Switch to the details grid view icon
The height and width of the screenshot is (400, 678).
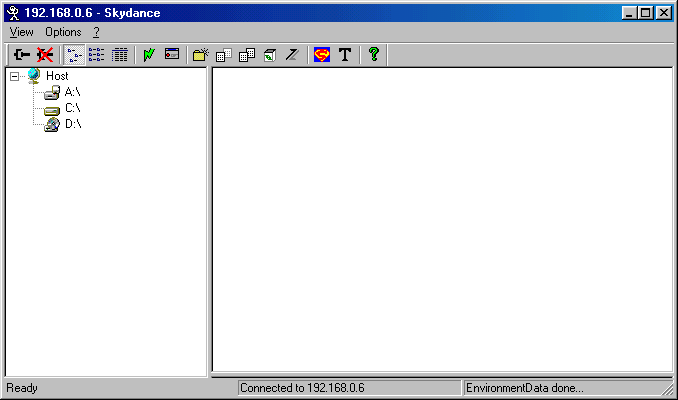pos(120,55)
